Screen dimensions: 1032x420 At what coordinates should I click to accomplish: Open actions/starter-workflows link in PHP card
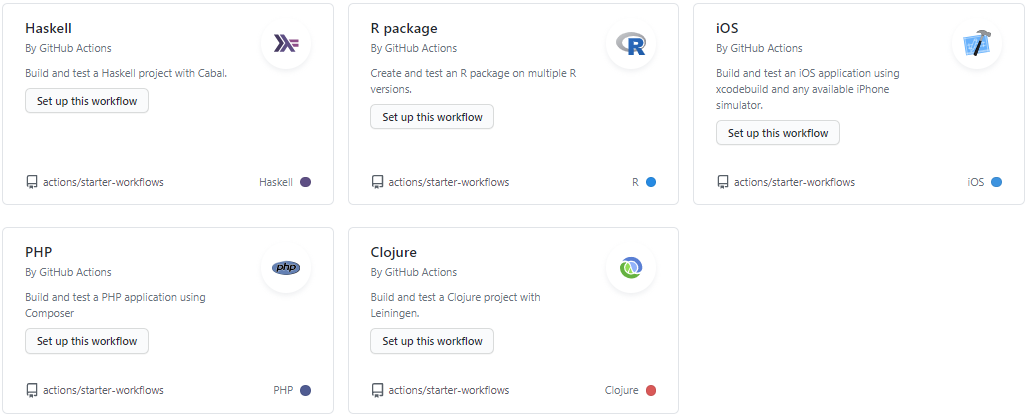click(103, 390)
